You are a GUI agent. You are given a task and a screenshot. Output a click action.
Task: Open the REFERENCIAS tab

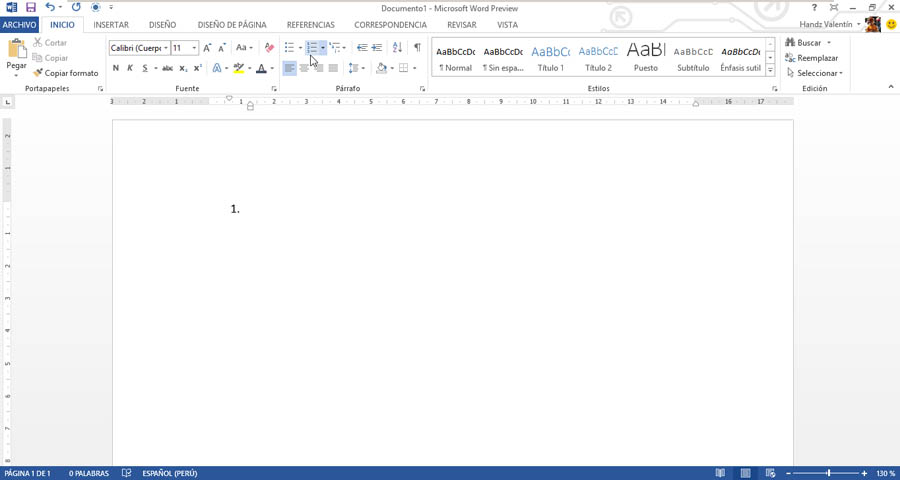(310, 25)
